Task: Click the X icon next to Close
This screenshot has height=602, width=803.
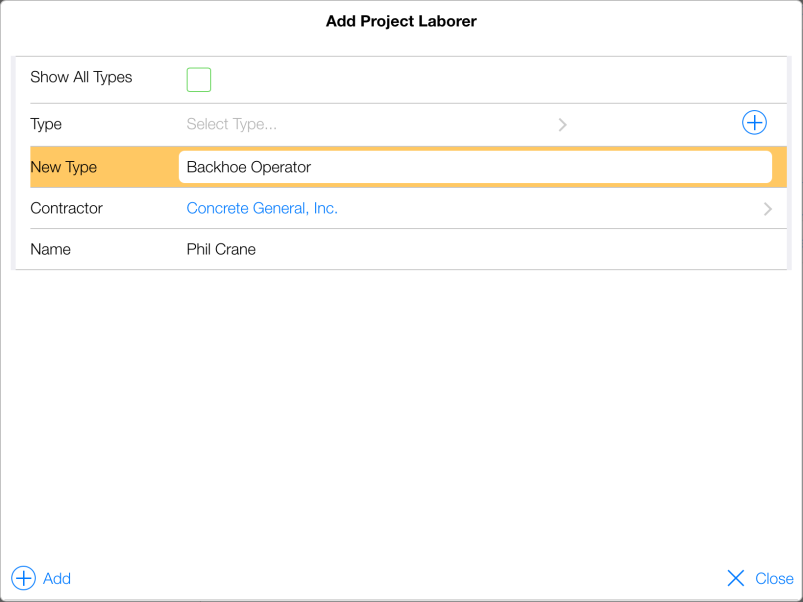Action: click(736, 578)
